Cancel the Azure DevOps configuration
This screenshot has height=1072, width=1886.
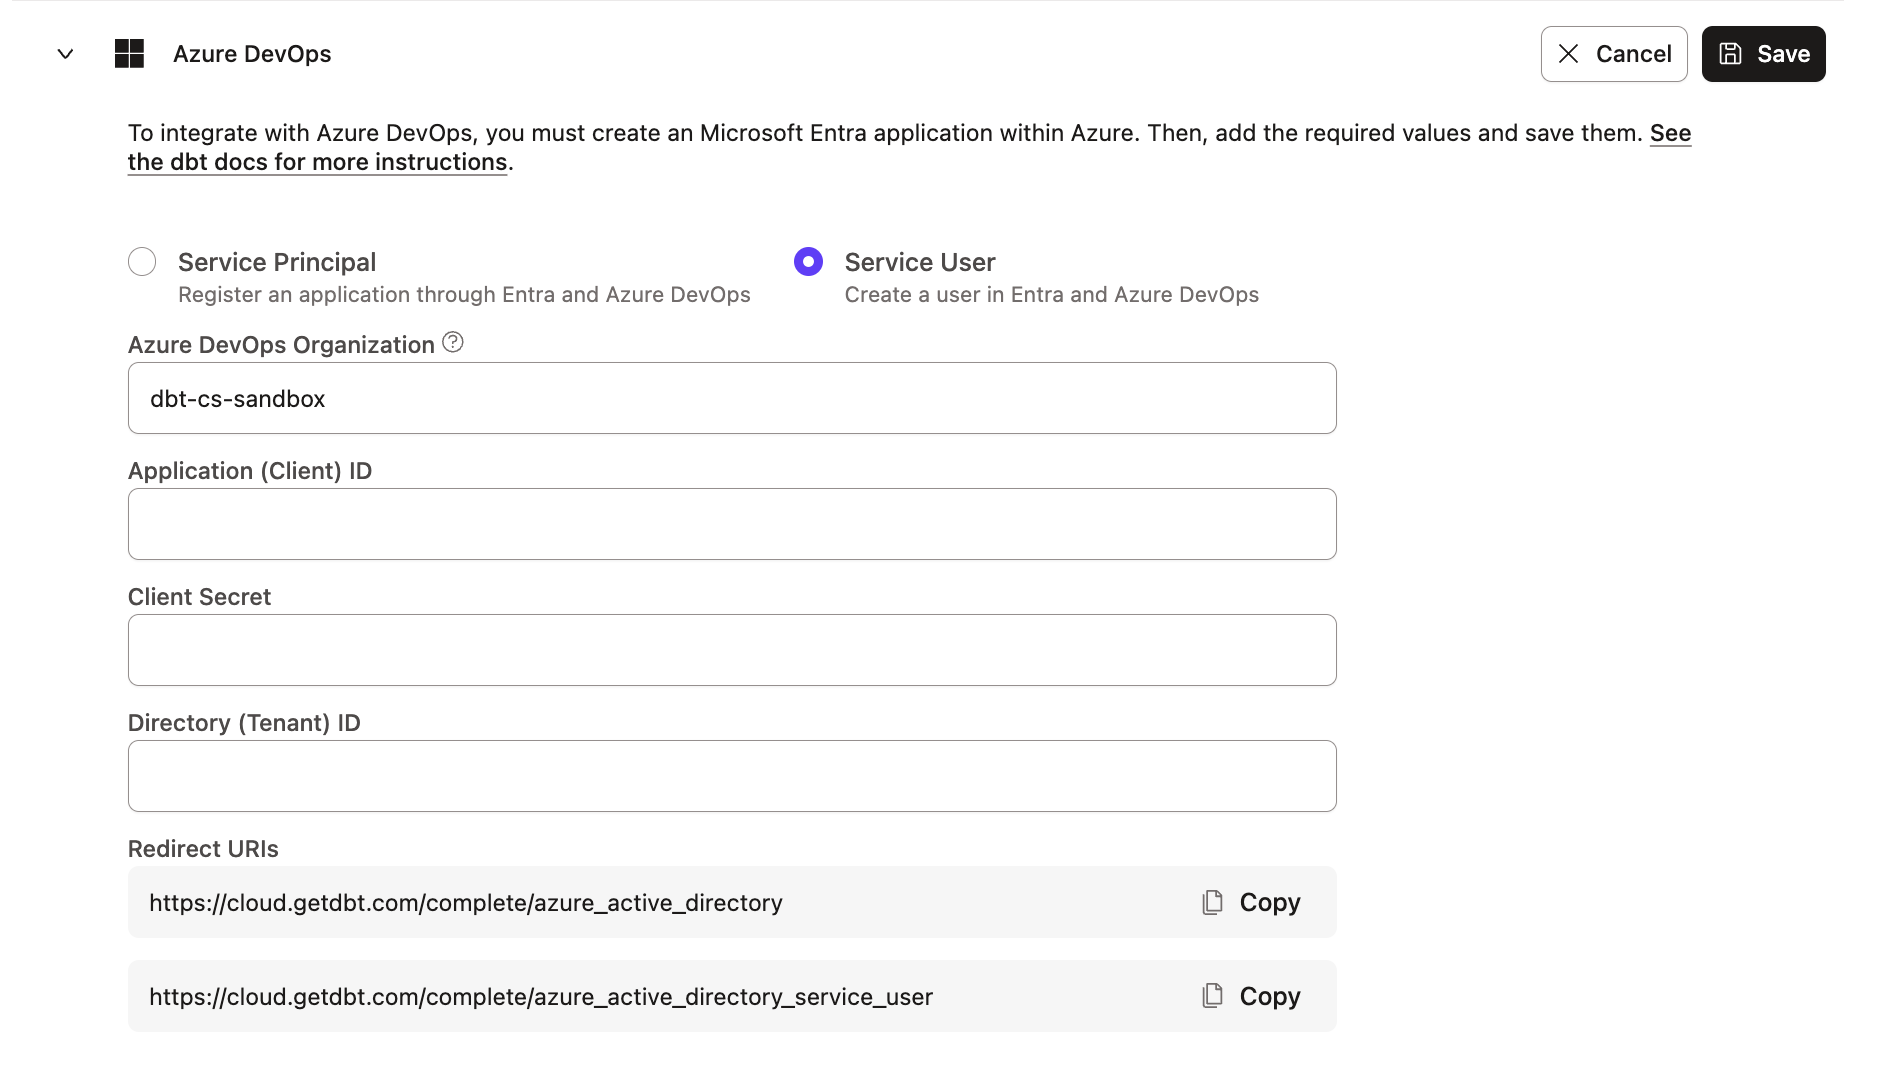[1614, 54]
